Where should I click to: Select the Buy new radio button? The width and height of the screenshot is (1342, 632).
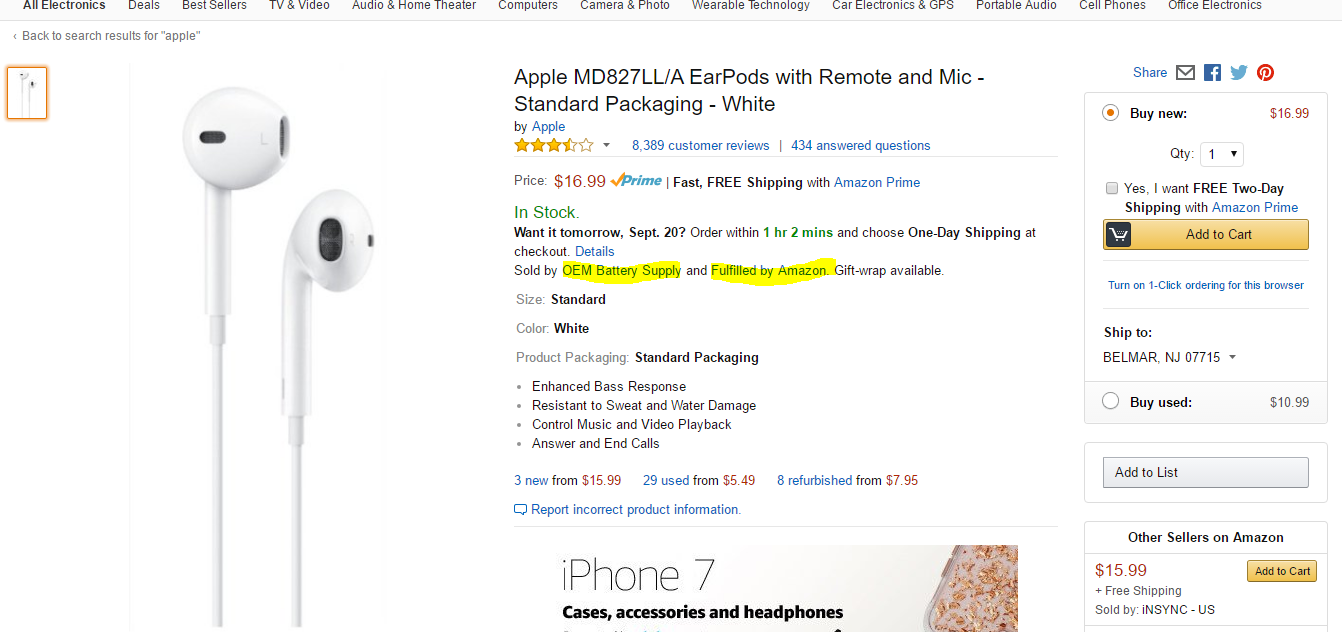pyautogui.click(x=1110, y=113)
